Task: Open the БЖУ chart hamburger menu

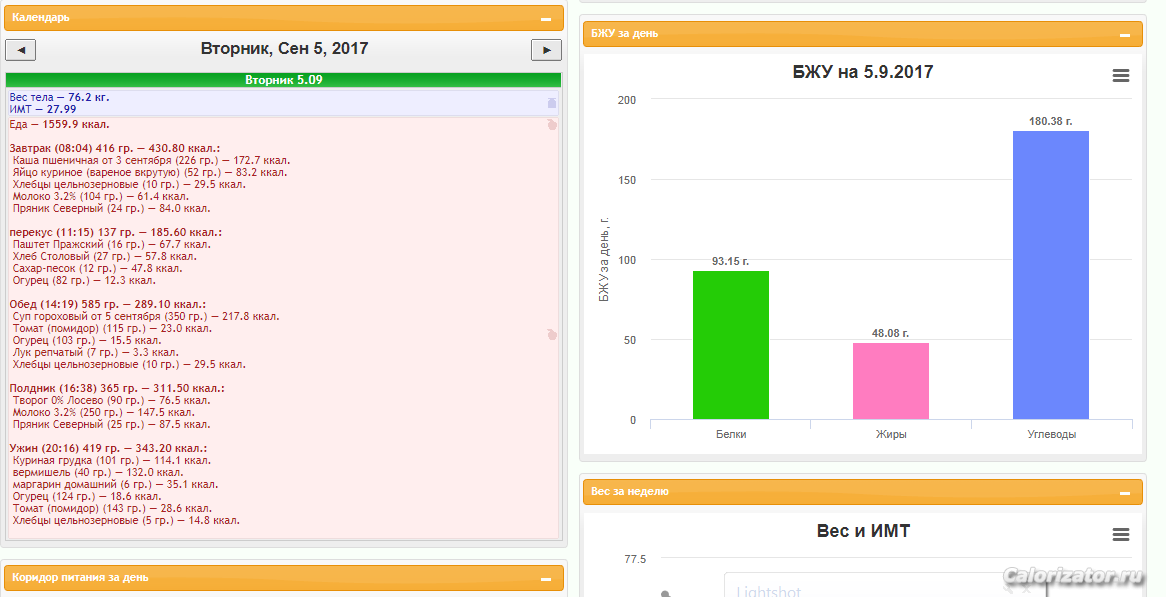Action: click(1120, 76)
